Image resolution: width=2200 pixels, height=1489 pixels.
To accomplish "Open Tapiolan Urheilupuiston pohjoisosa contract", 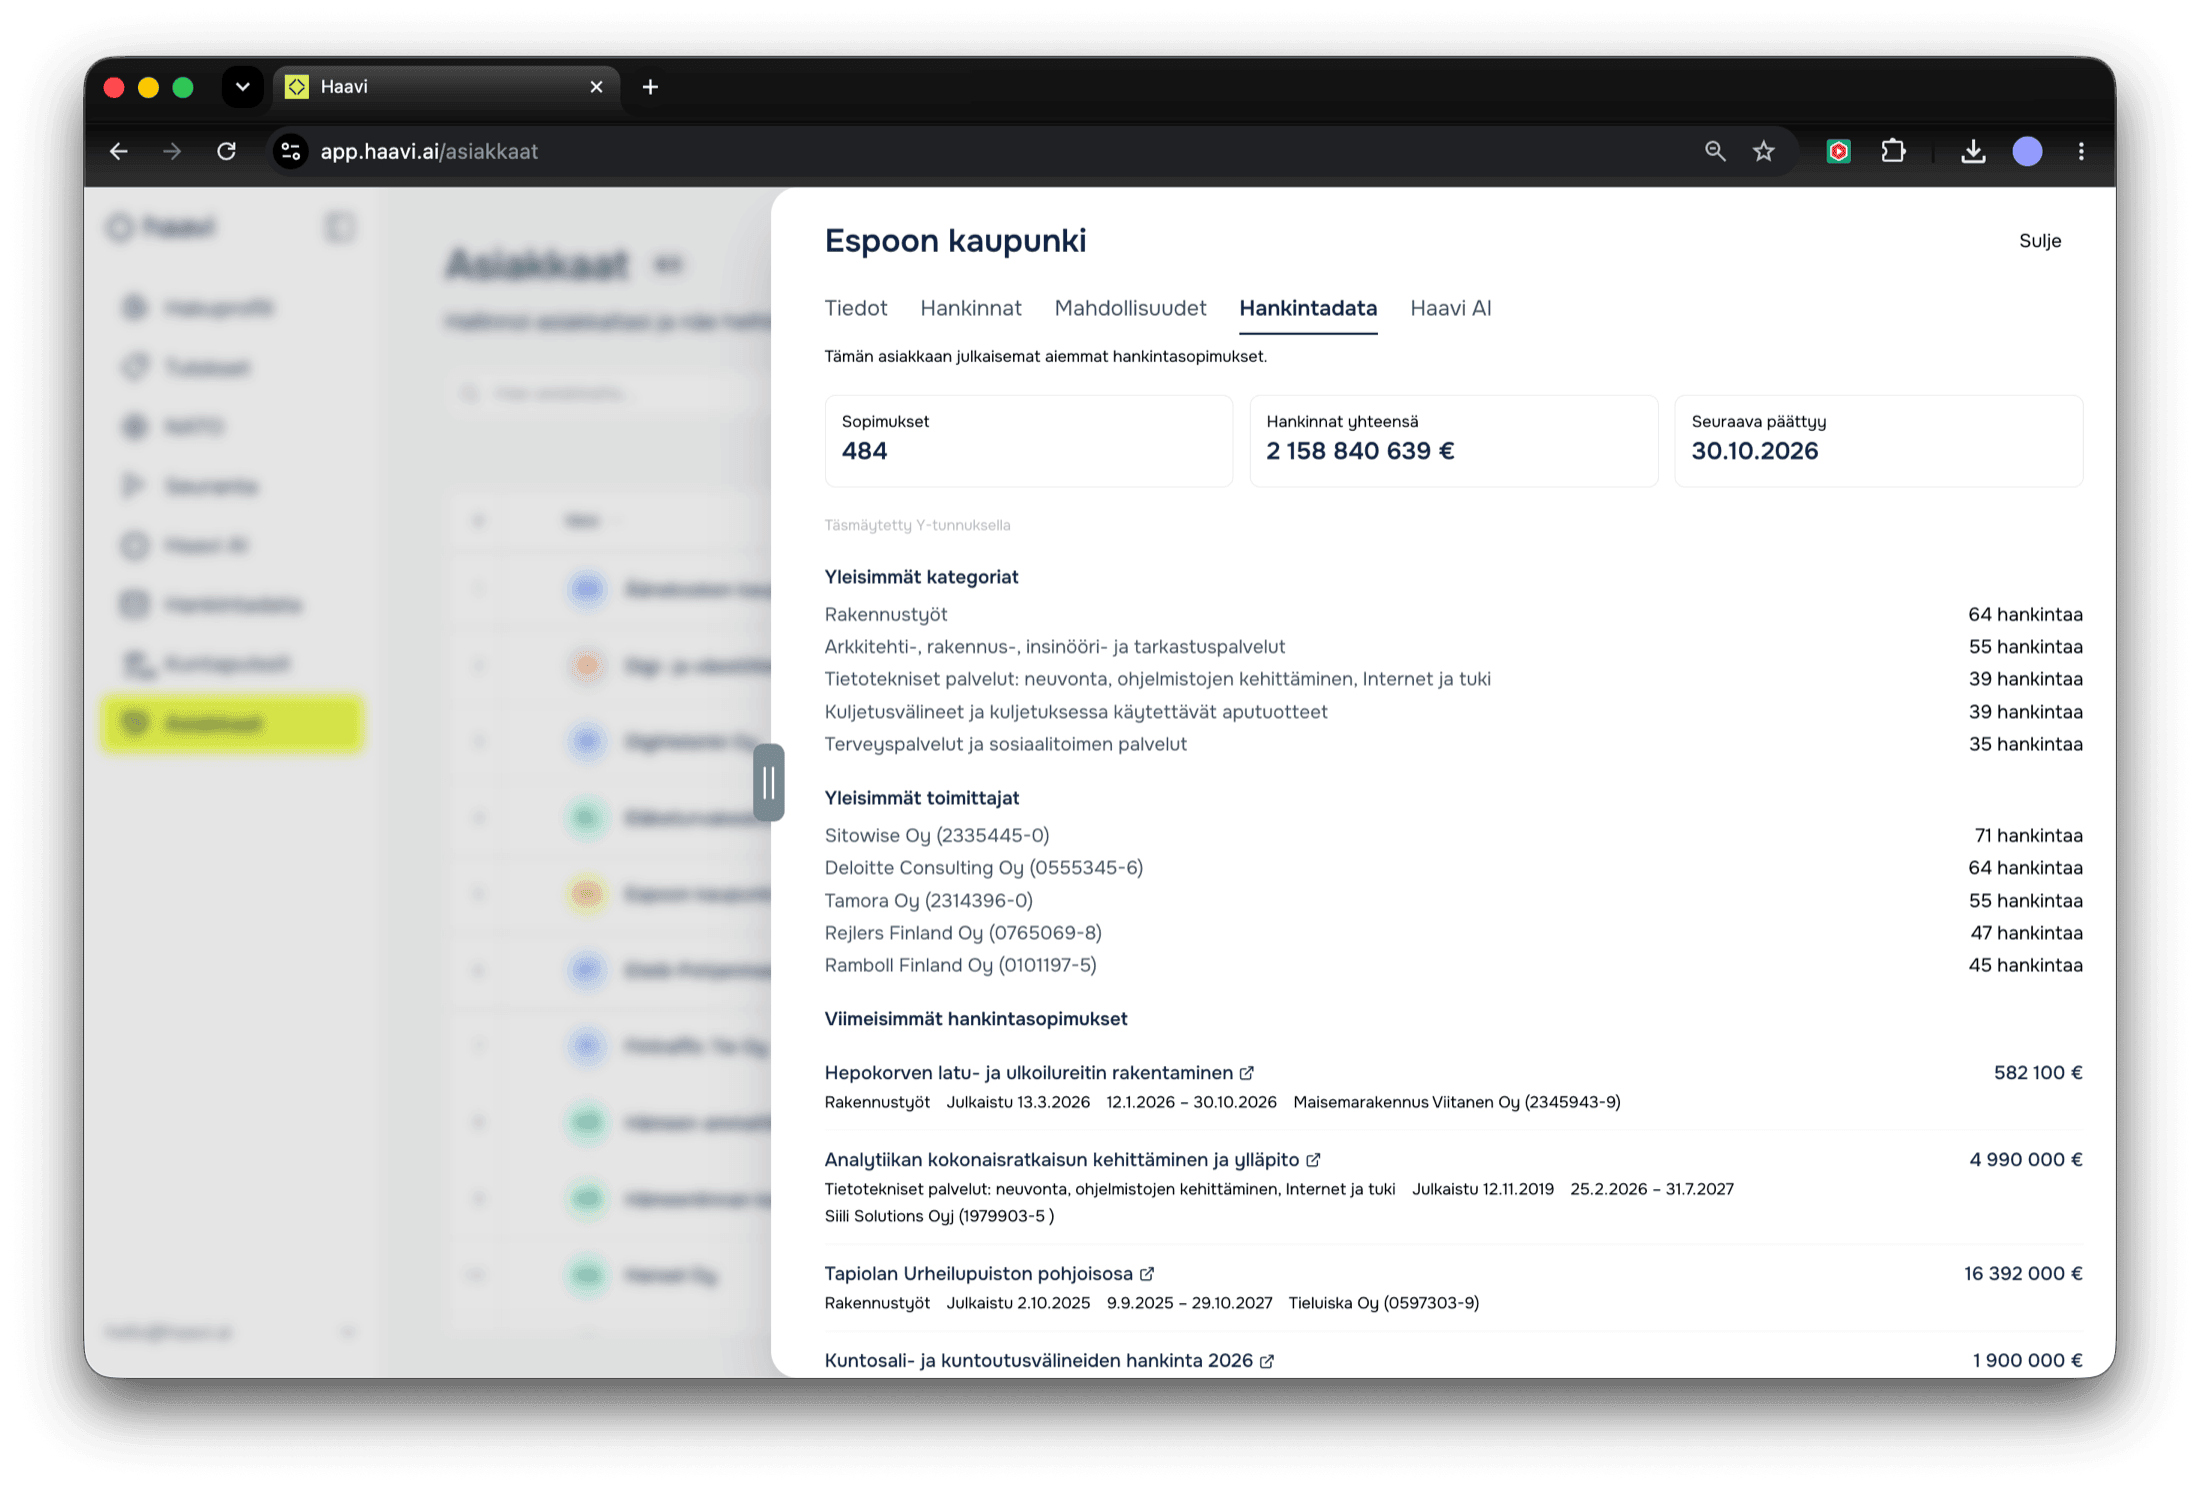I will pos(978,1274).
